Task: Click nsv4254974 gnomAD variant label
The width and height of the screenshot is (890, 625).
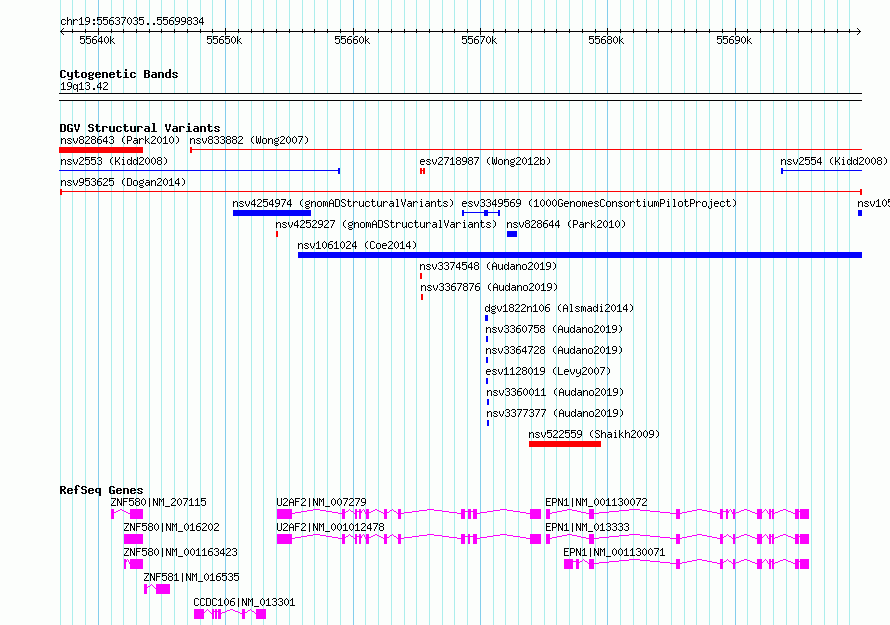Action: tap(343, 203)
